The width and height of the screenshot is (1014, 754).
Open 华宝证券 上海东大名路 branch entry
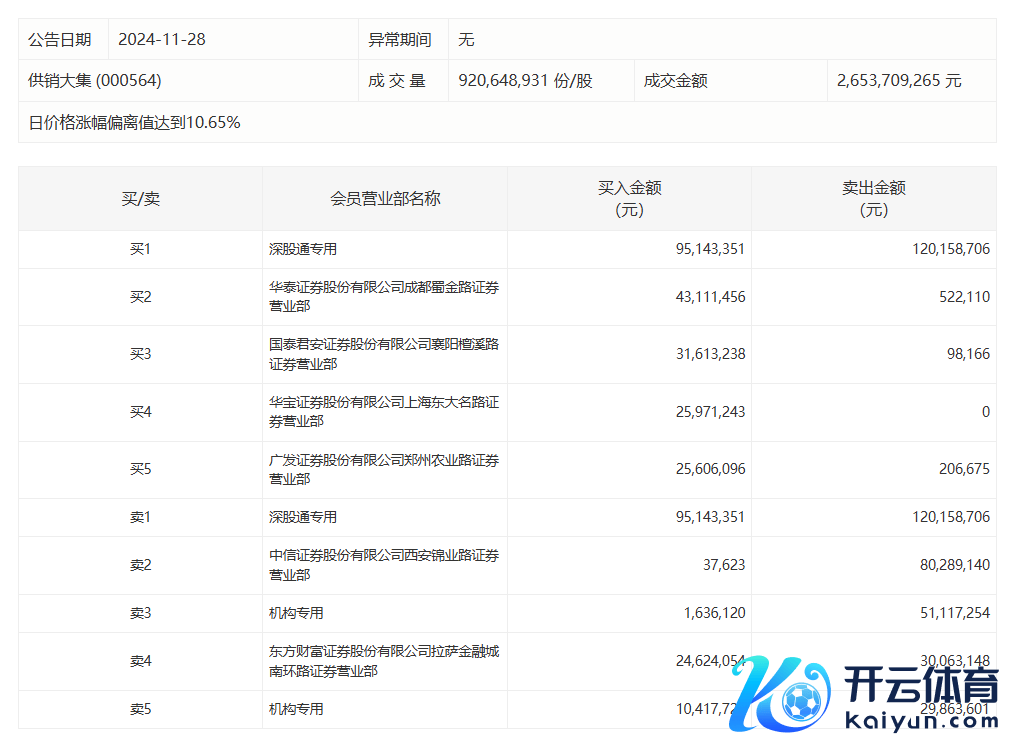click(x=384, y=412)
